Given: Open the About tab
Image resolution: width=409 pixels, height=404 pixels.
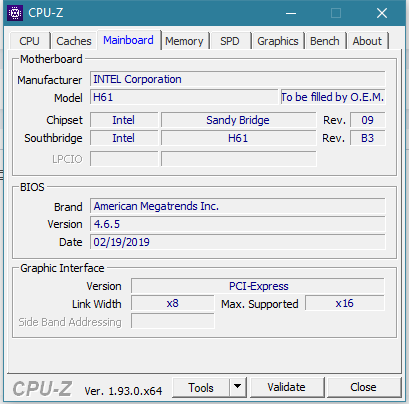Looking at the screenshot, I should (x=367, y=41).
